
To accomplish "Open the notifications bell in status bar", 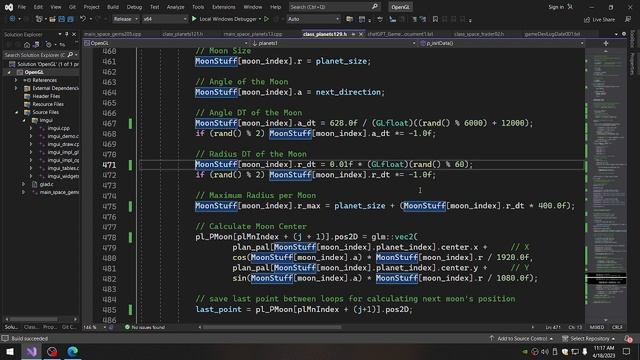I will coord(628,339).
